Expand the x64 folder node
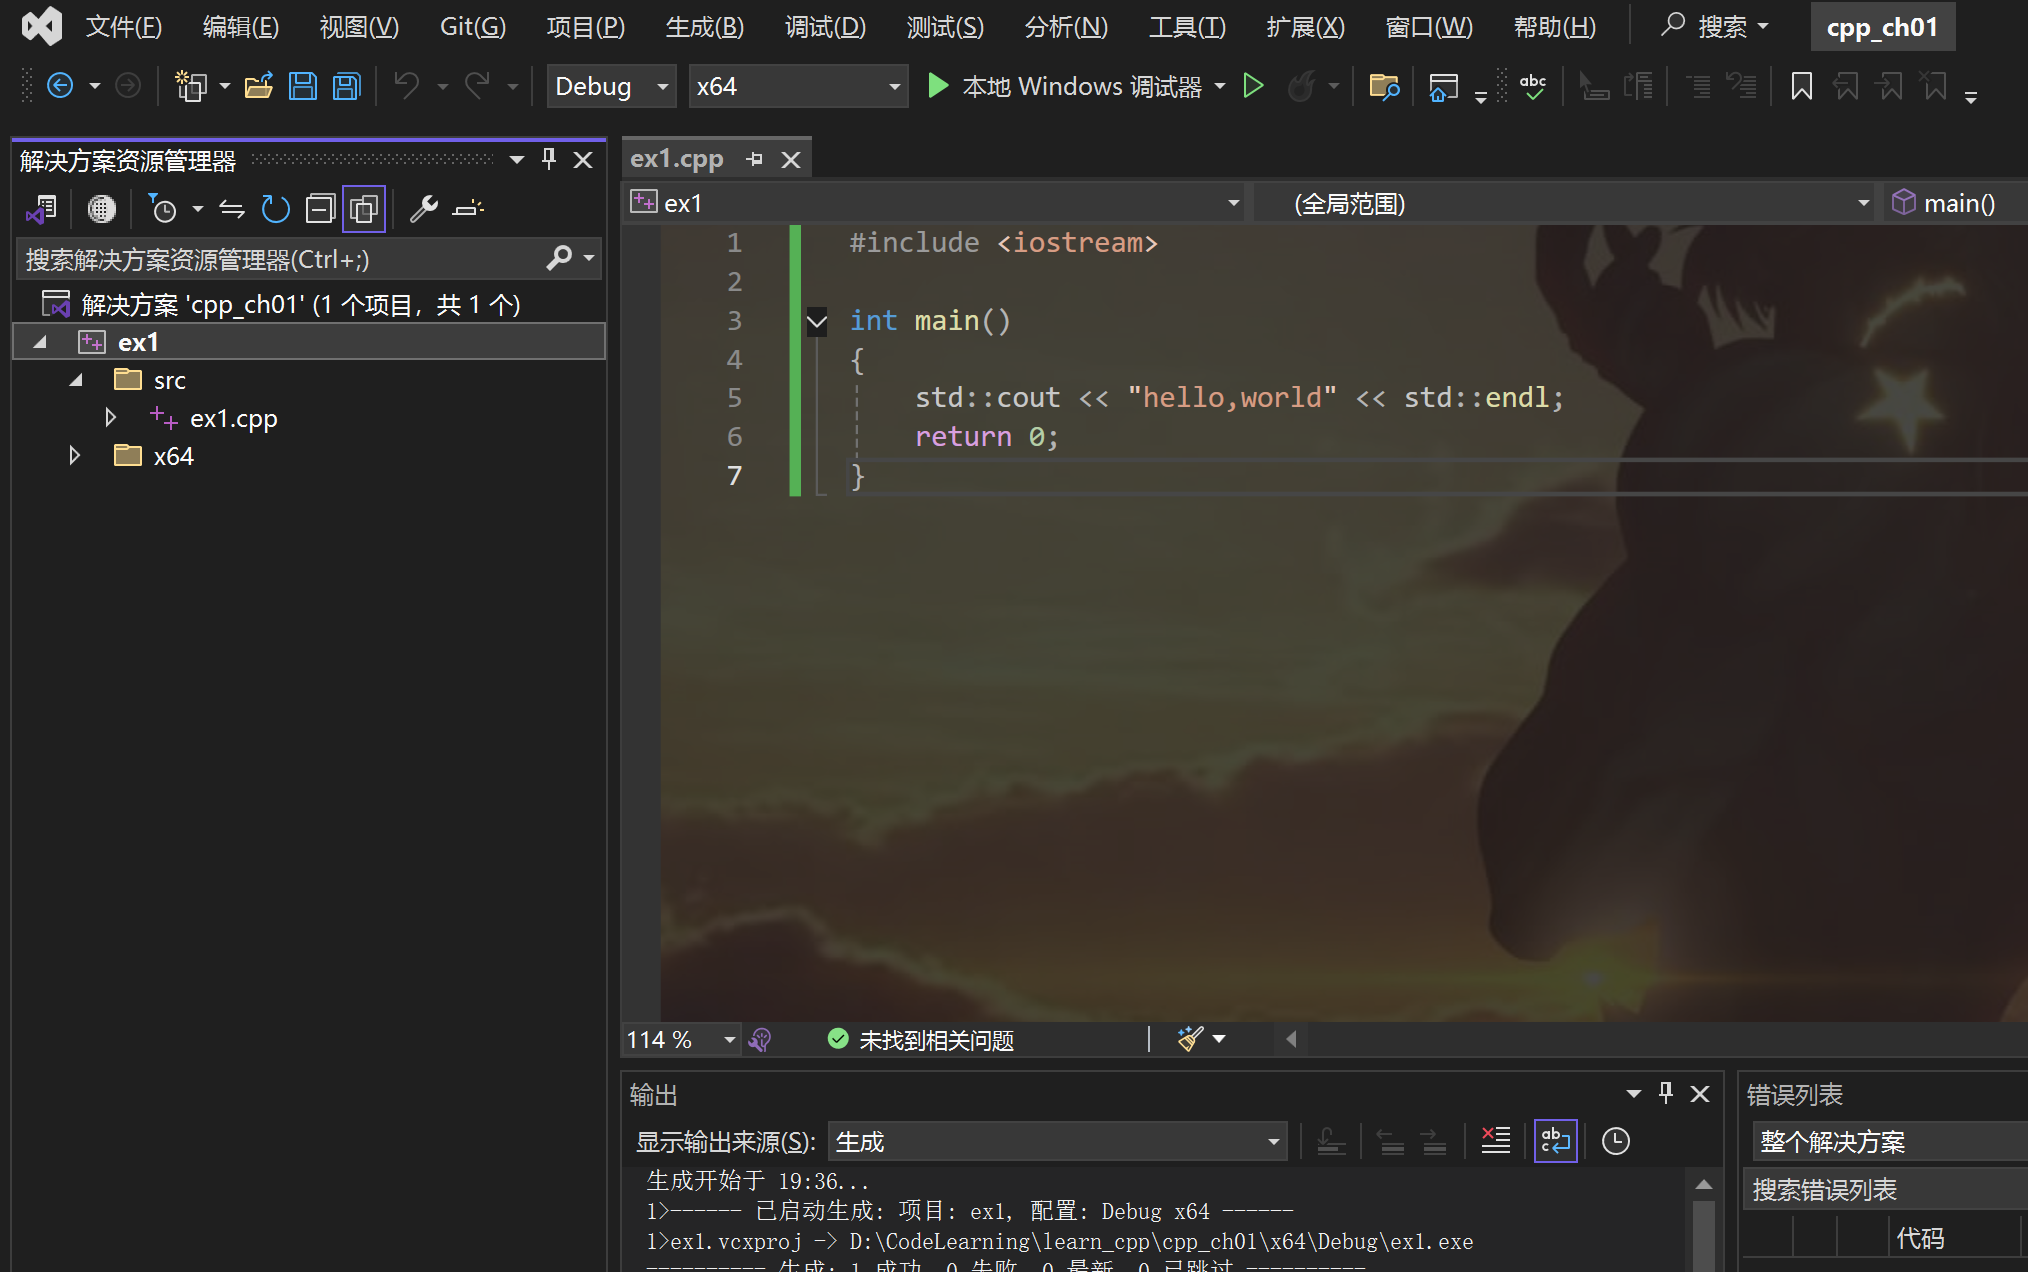The image size is (2028, 1272). pyautogui.click(x=75, y=456)
